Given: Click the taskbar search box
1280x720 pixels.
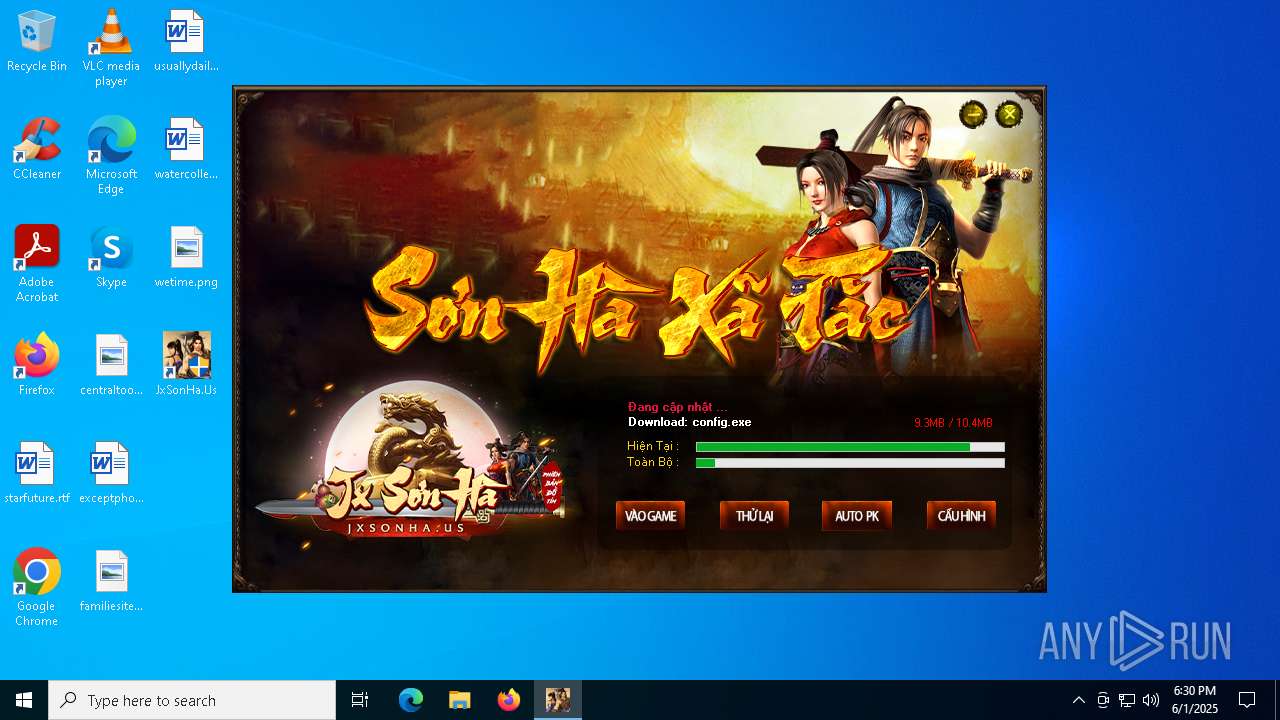Looking at the screenshot, I should coord(192,700).
